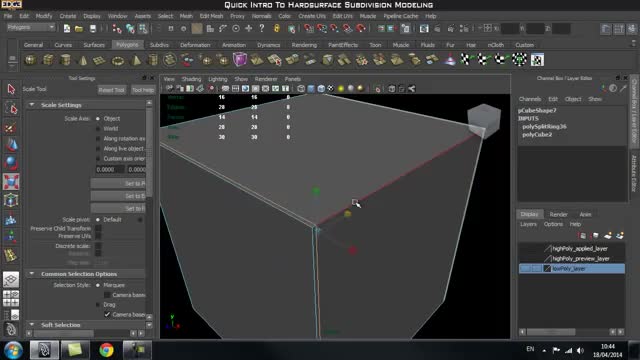Enable Discrete scale checkbox
This screenshot has height=360, width=640.
[98, 246]
